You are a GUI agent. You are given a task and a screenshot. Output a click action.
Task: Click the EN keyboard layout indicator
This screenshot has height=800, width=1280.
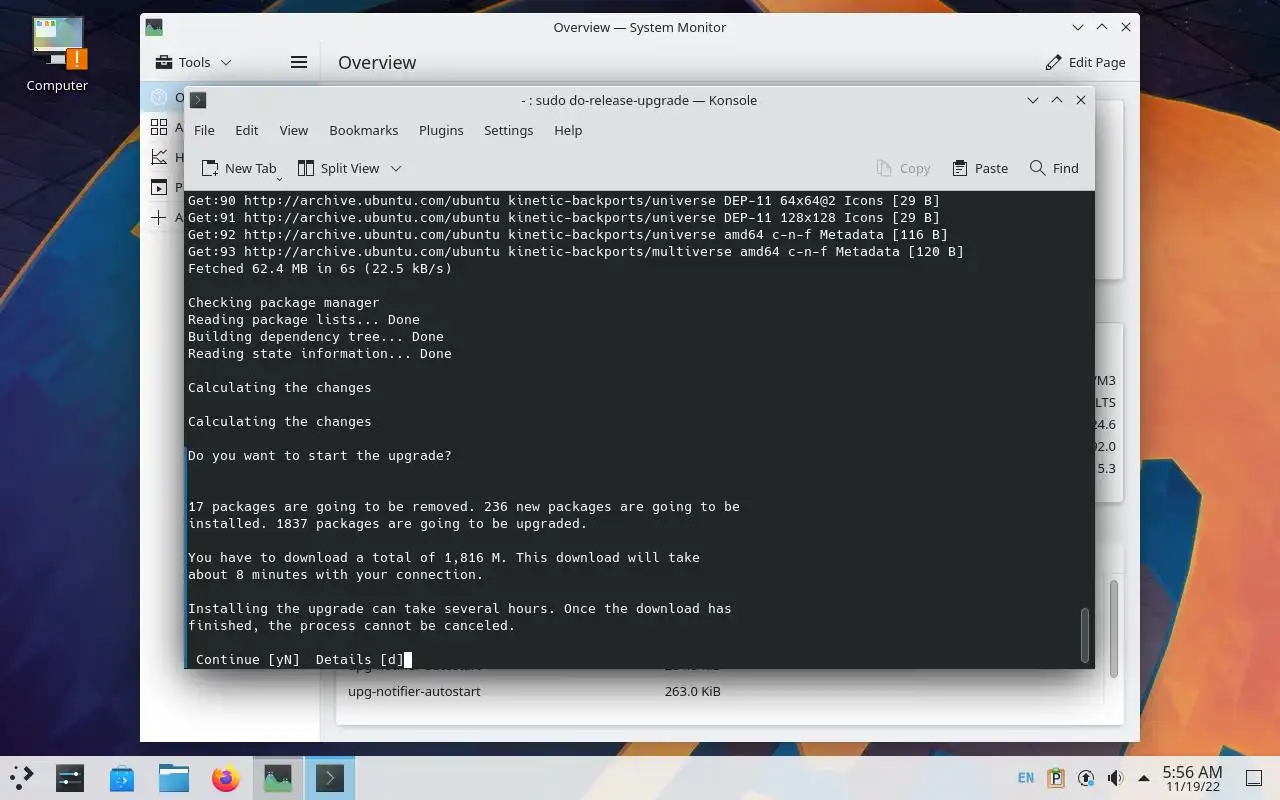point(1026,777)
